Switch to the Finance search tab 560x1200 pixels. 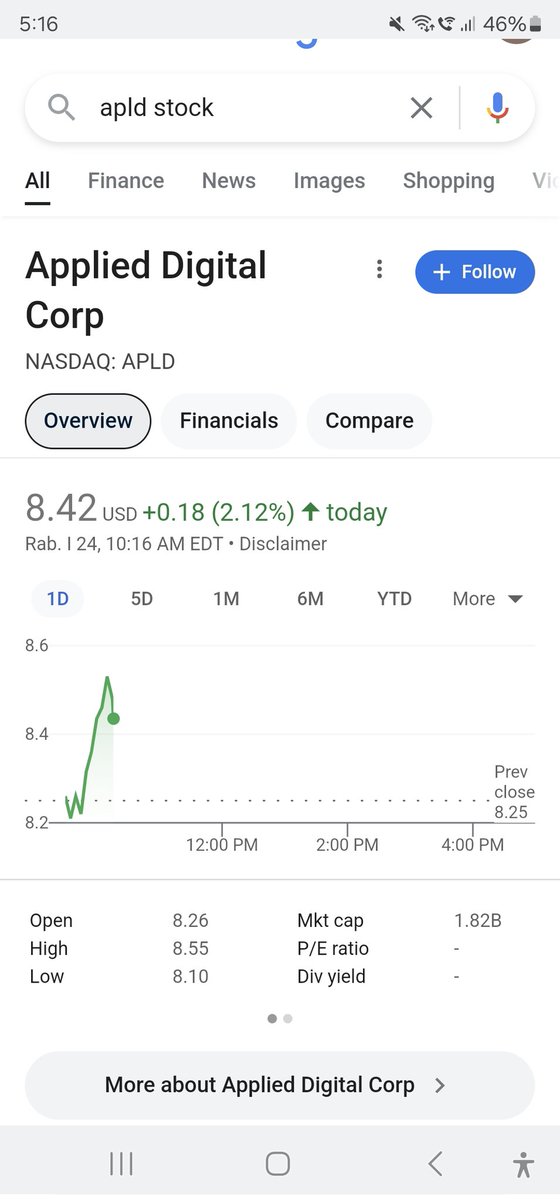[x=126, y=181]
